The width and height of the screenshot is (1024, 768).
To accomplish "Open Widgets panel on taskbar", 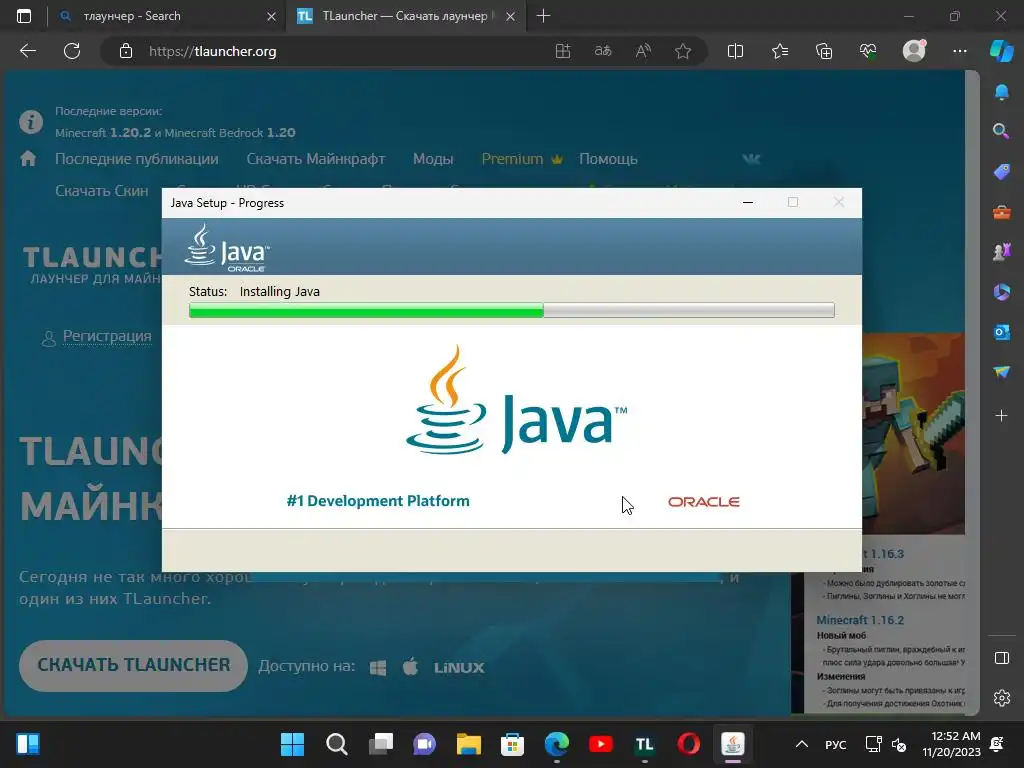I will [x=28, y=744].
